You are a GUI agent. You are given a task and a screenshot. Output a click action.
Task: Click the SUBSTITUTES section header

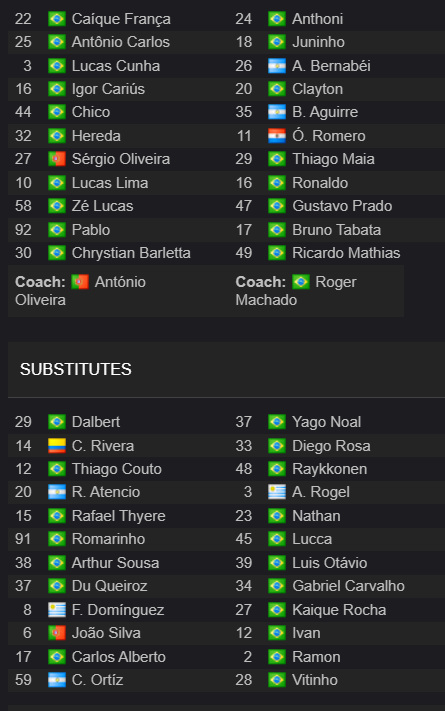click(76, 369)
